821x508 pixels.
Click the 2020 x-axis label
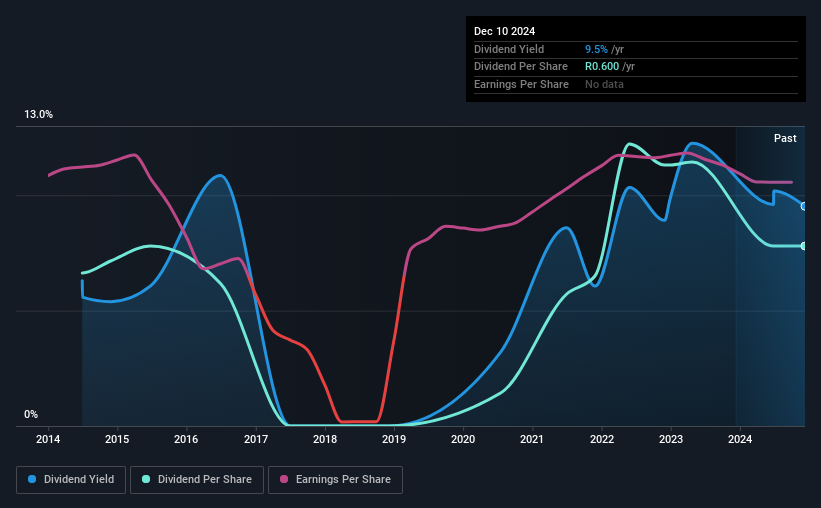463,439
